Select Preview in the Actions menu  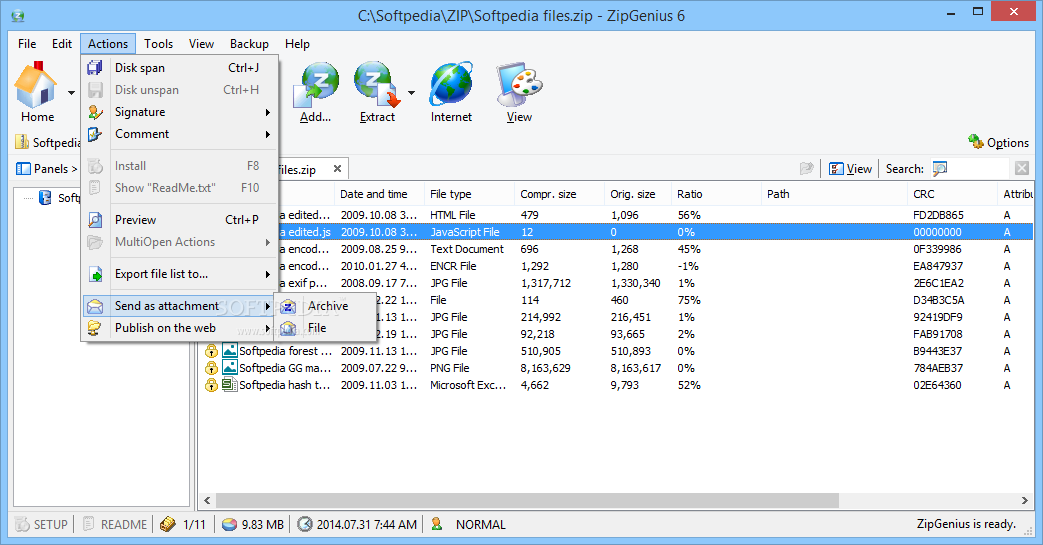180,220
